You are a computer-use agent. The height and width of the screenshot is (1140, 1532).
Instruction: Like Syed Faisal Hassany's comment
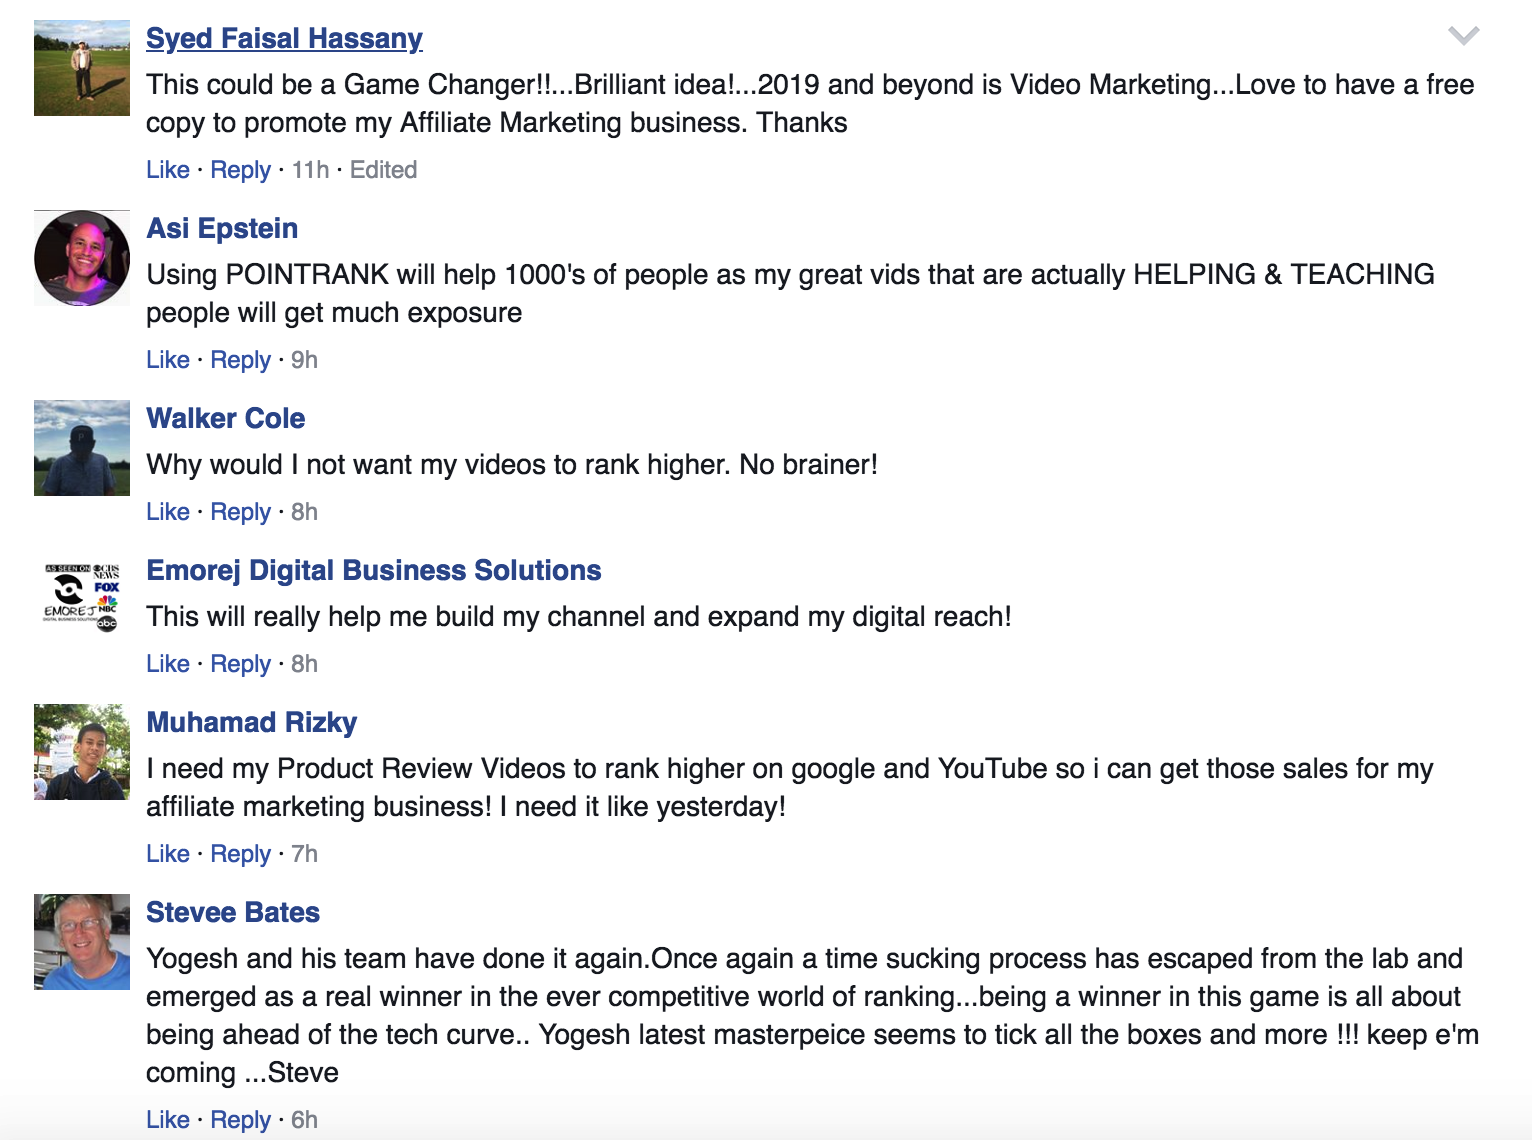(167, 170)
